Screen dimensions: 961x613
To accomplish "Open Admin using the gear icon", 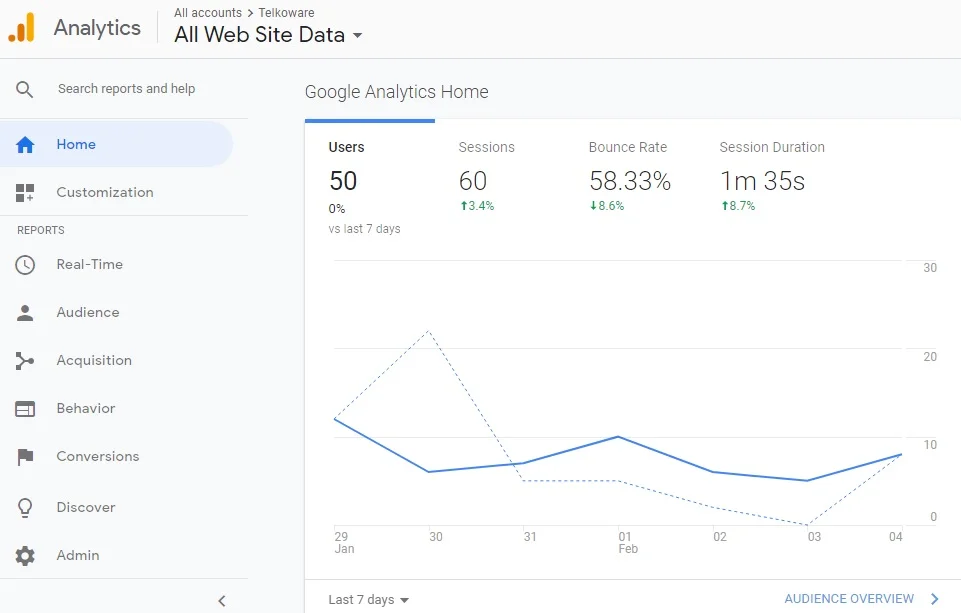I will pyautogui.click(x=25, y=556).
